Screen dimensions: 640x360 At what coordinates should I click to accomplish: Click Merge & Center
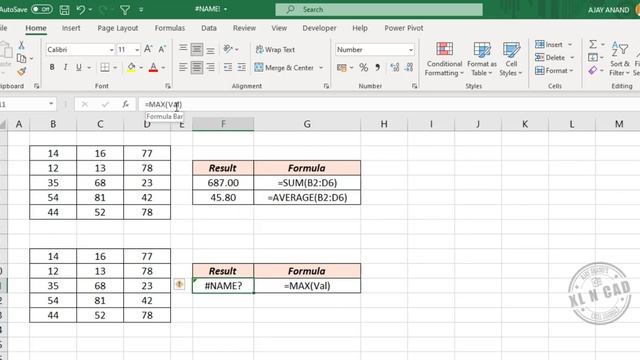pos(284,67)
